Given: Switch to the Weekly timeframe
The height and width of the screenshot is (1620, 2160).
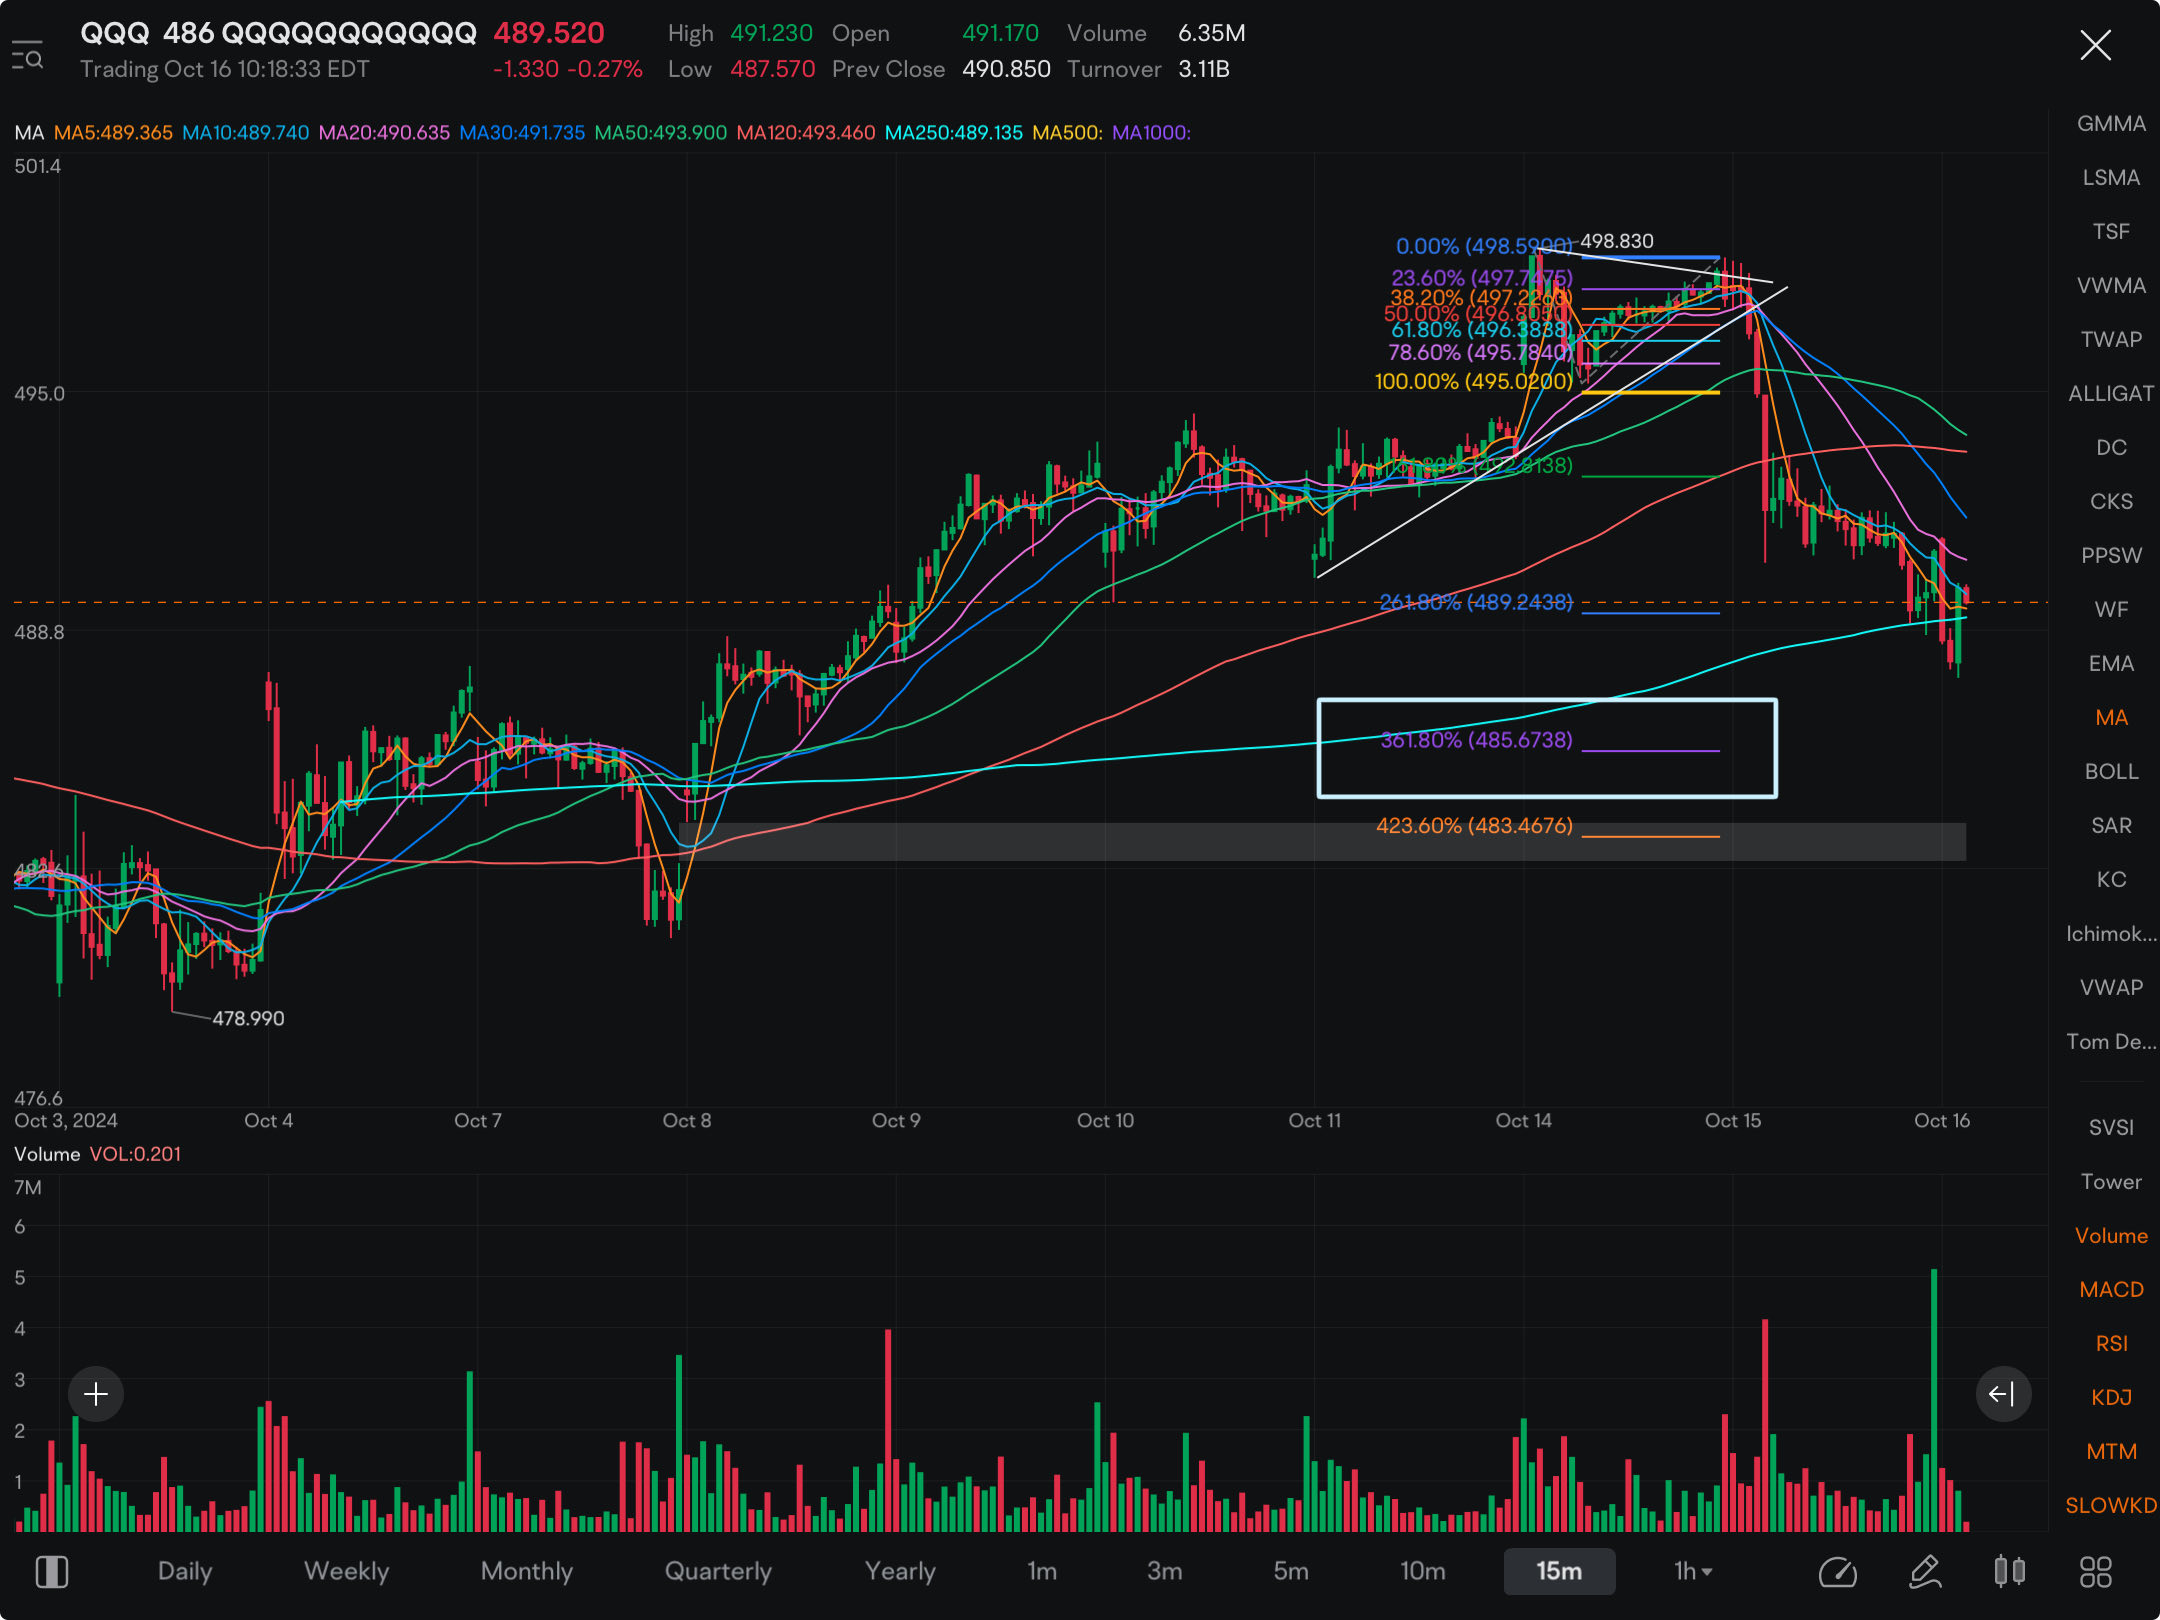Looking at the screenshot, I should pyautogui.click(x=346, y=1572).
